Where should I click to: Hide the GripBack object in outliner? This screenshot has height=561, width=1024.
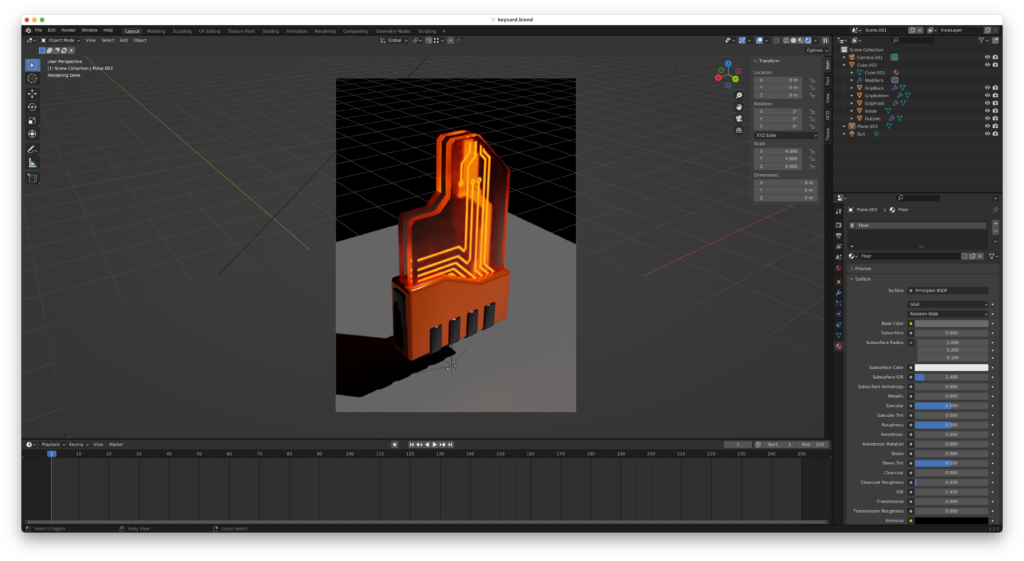[987, 88]
